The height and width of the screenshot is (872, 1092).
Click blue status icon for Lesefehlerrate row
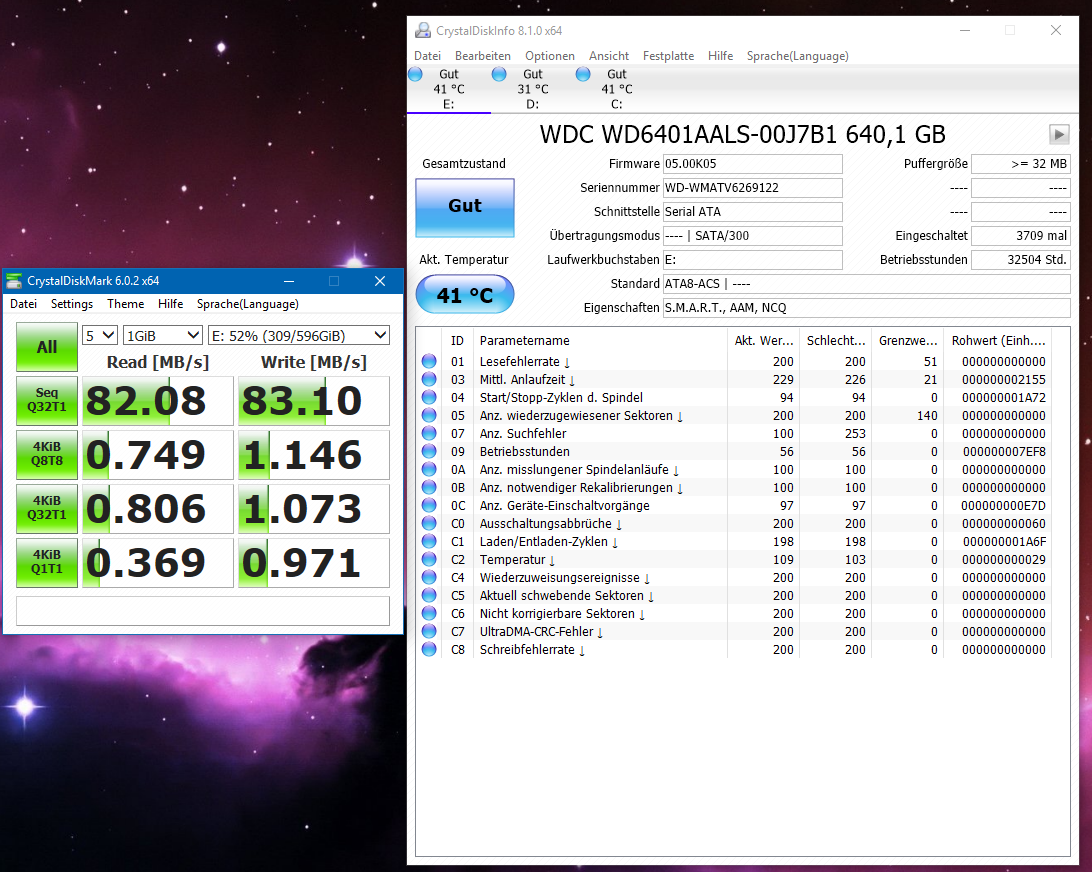(429, 361)
